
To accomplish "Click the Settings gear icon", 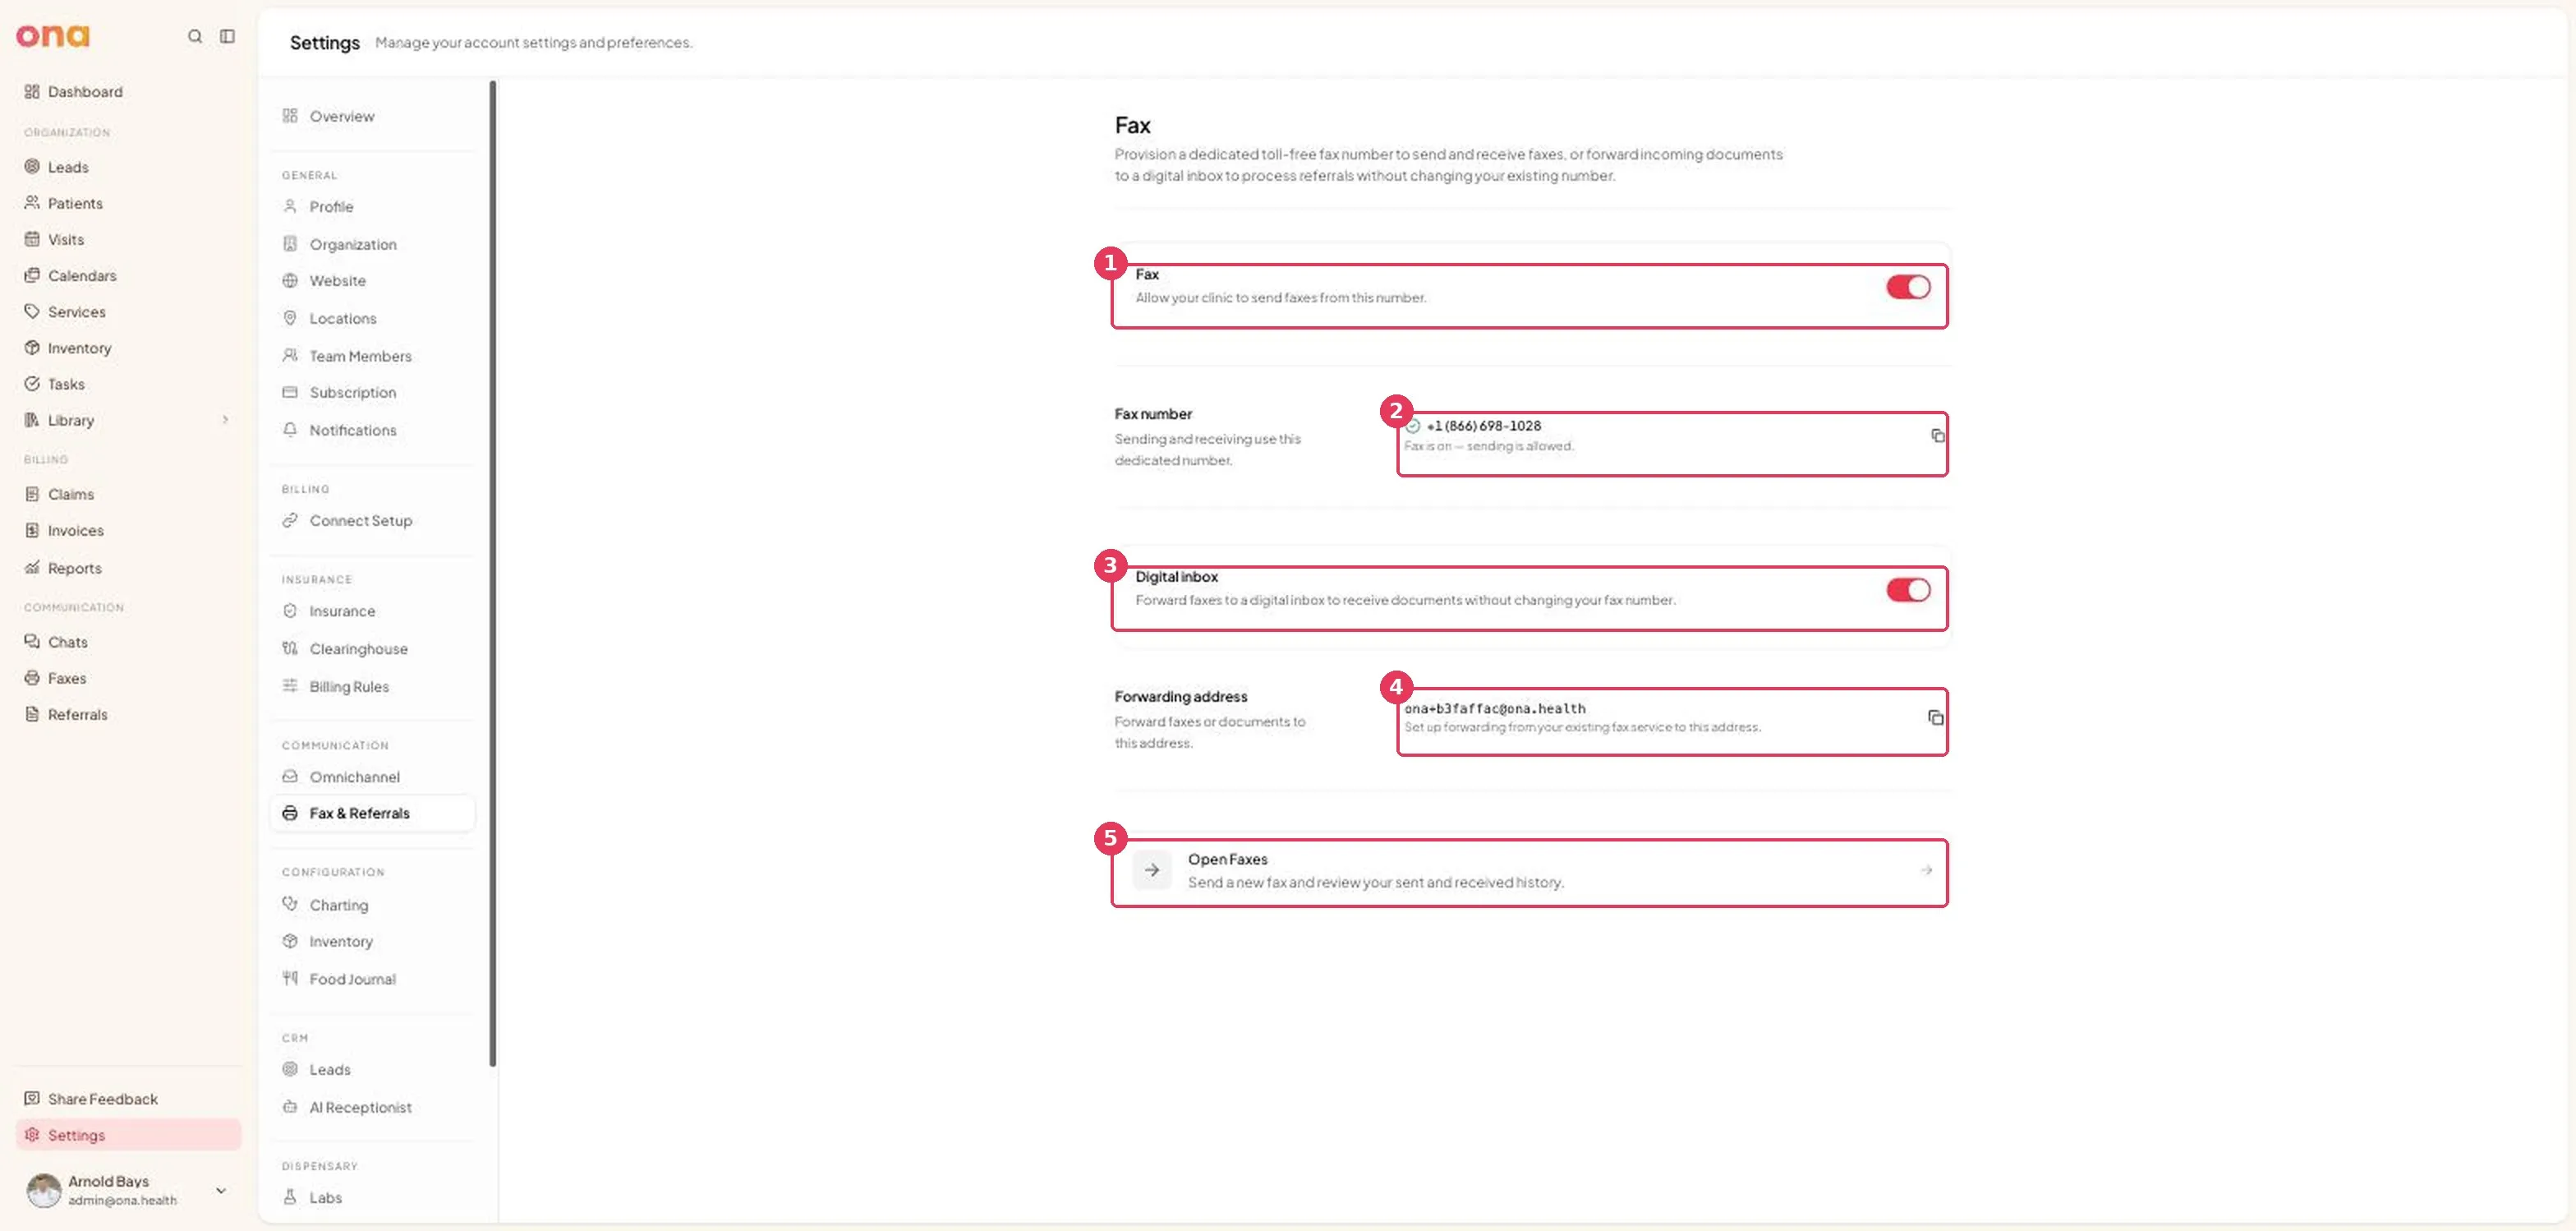I will [x=32, y=1135].
